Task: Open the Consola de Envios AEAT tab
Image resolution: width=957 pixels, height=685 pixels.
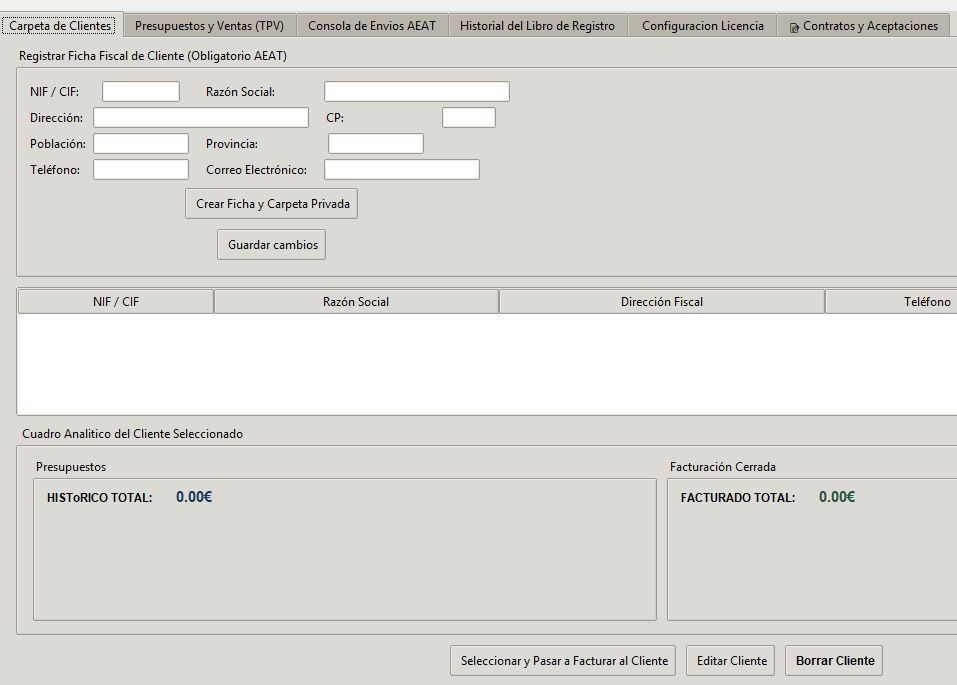Action: (372, 26)
